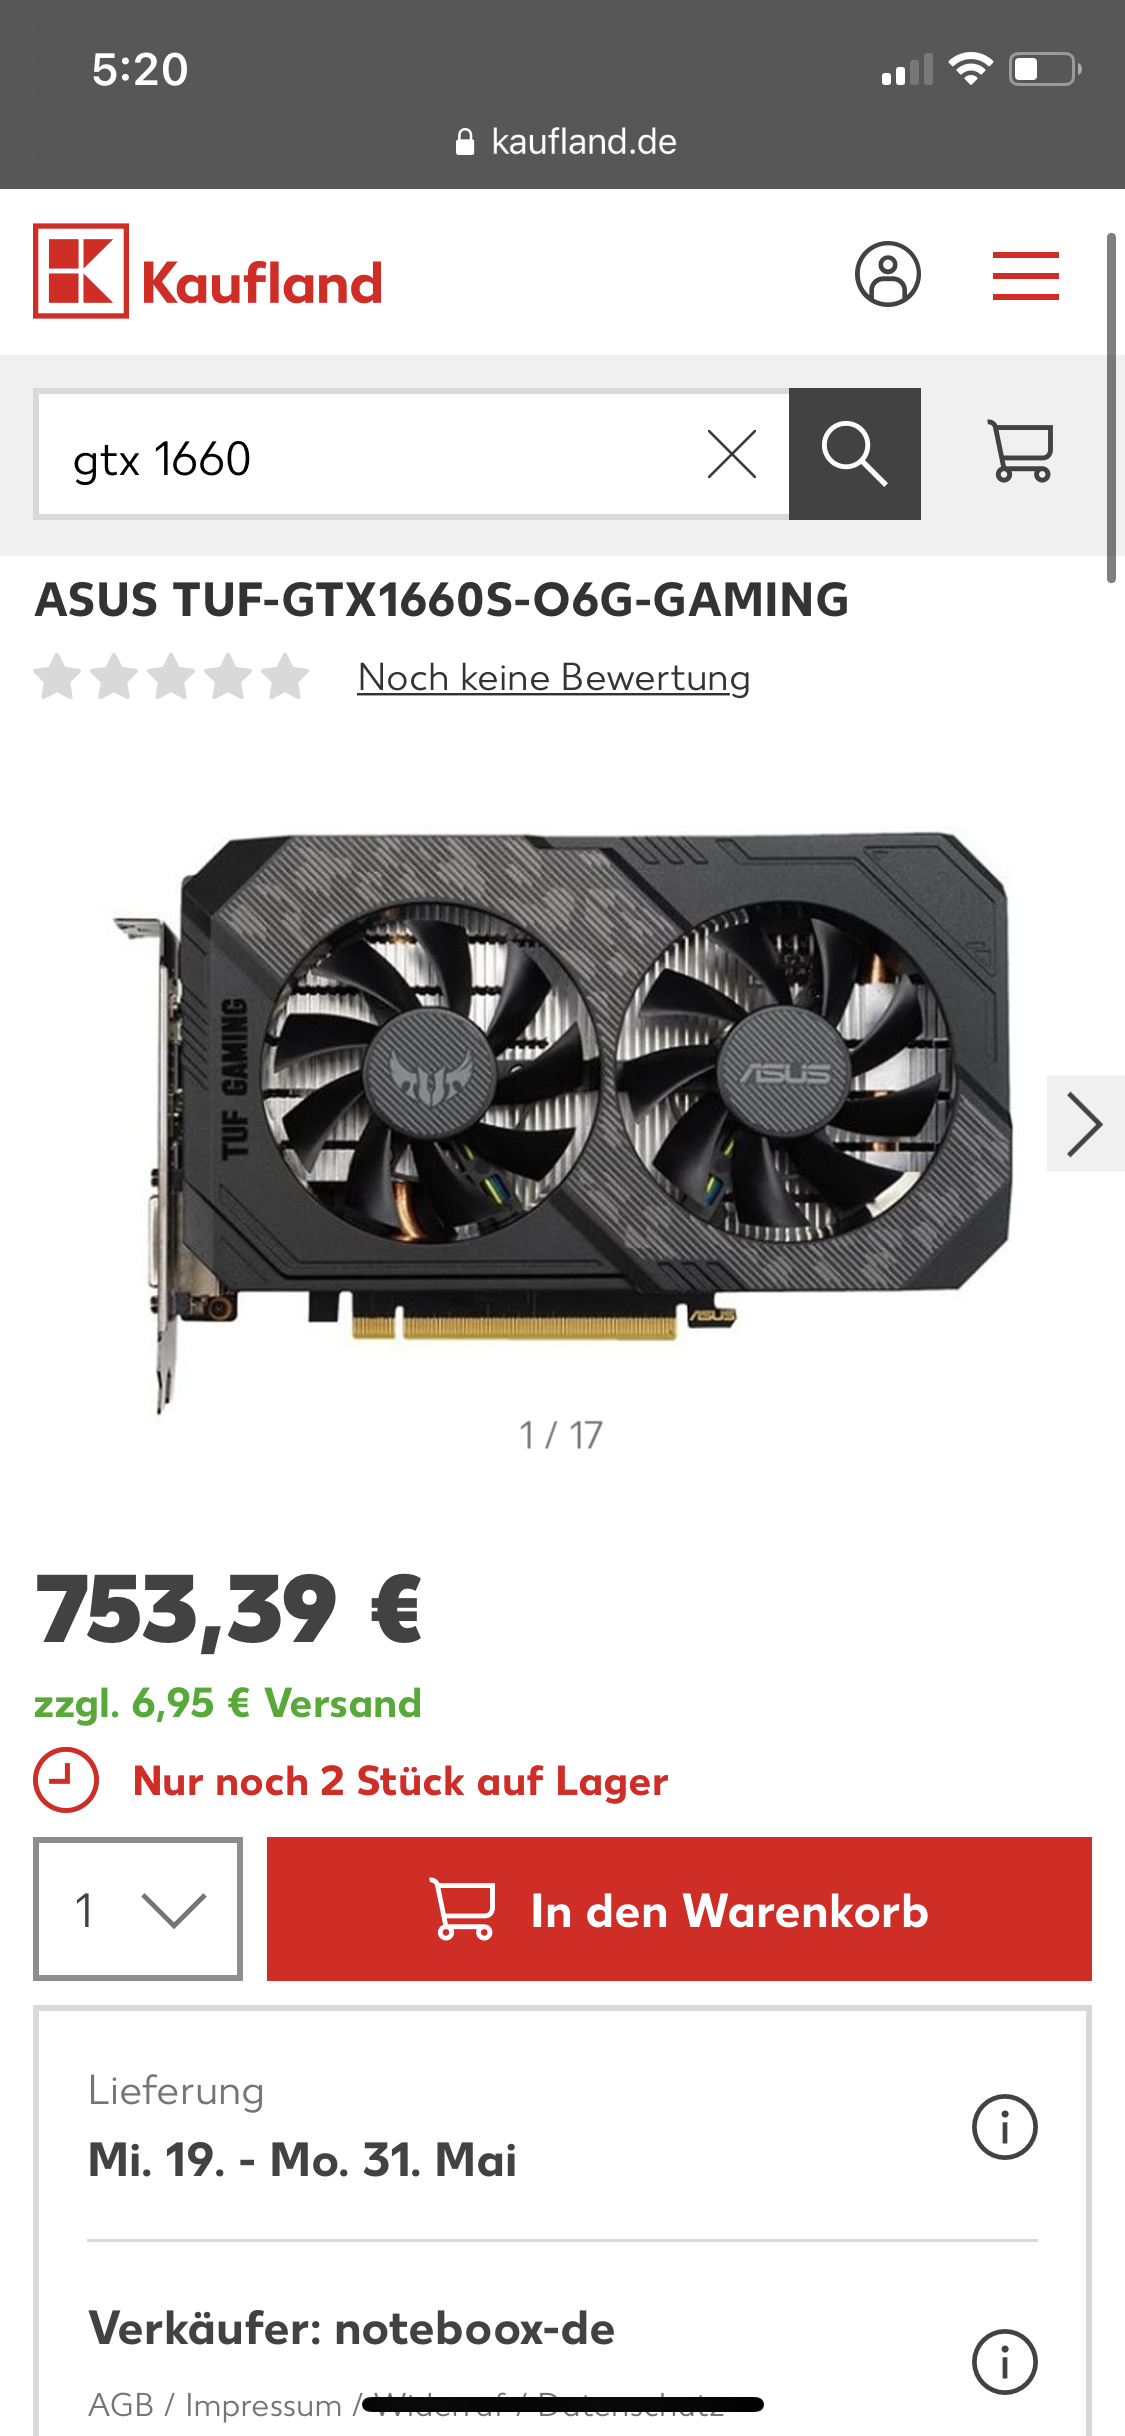Clear the search field with X
The image size is (1125, 2436).
tap(732, 454)
